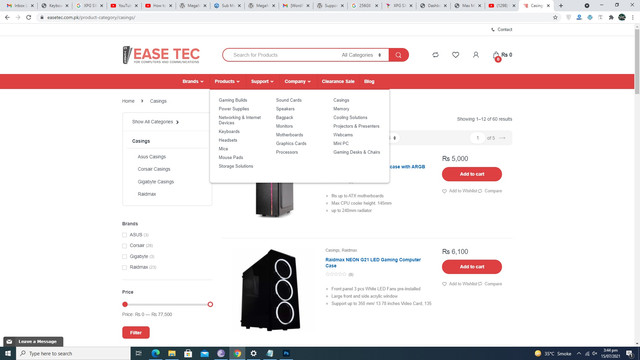Check the Corsair brand filter

[124, 245]
